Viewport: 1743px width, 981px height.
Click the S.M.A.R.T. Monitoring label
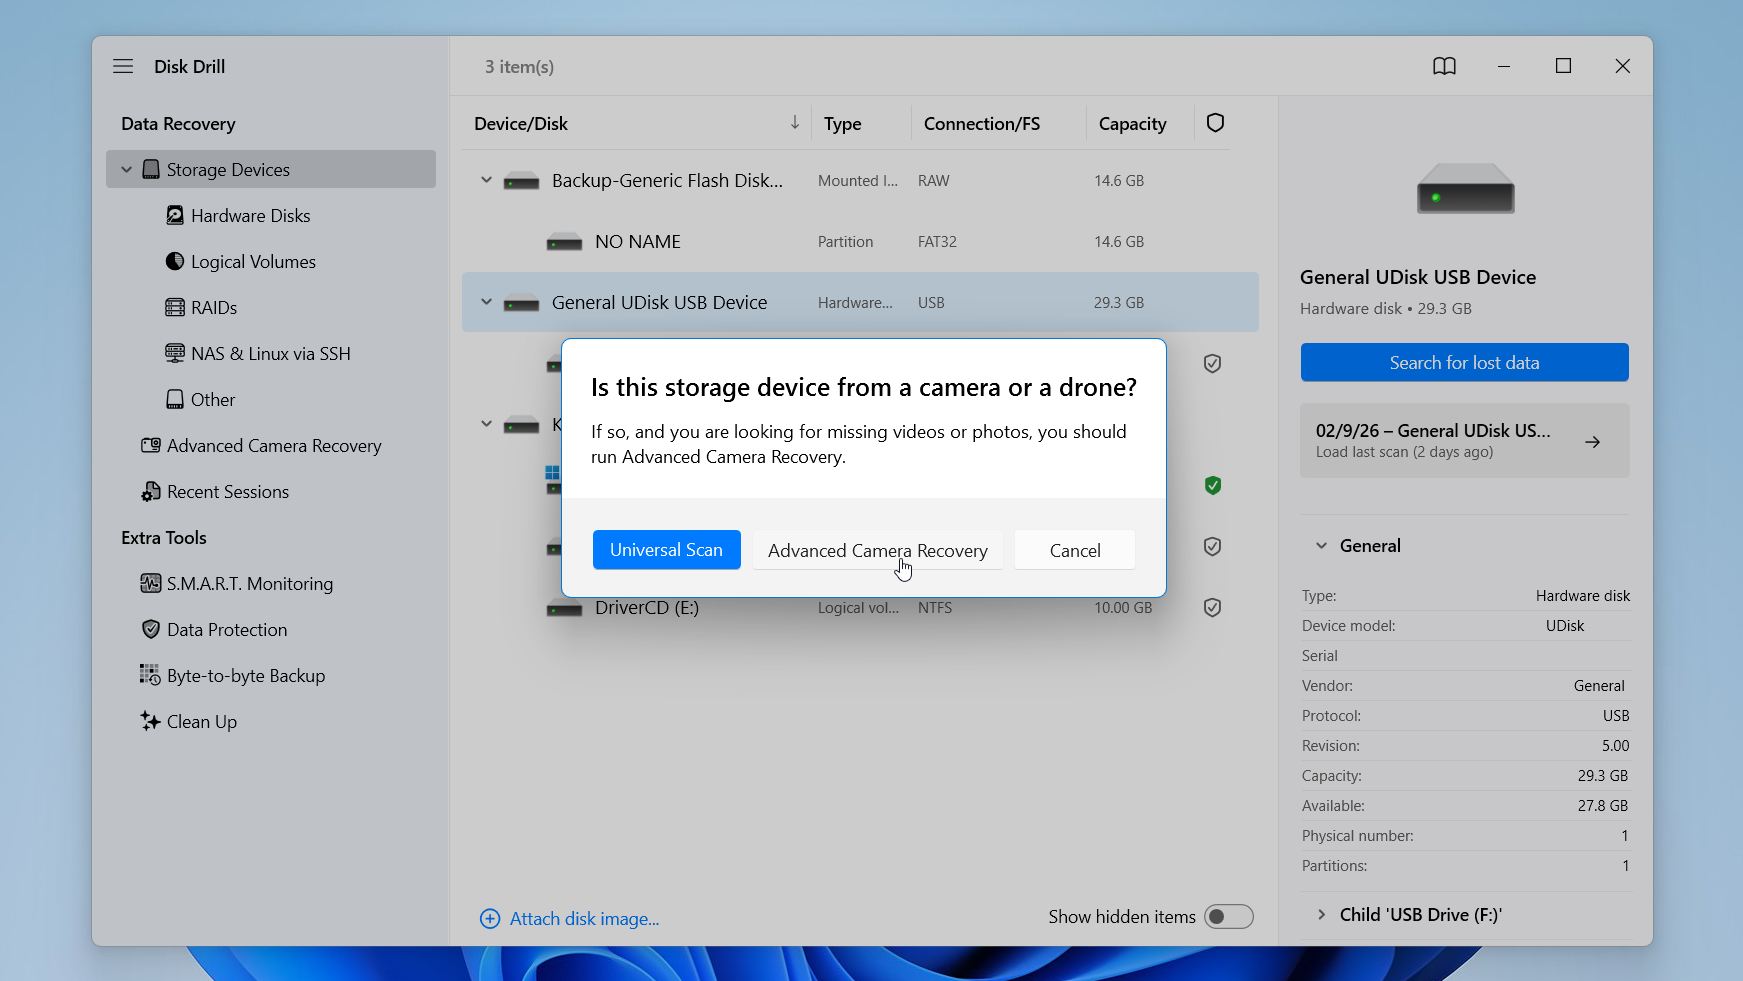point(250,583)
